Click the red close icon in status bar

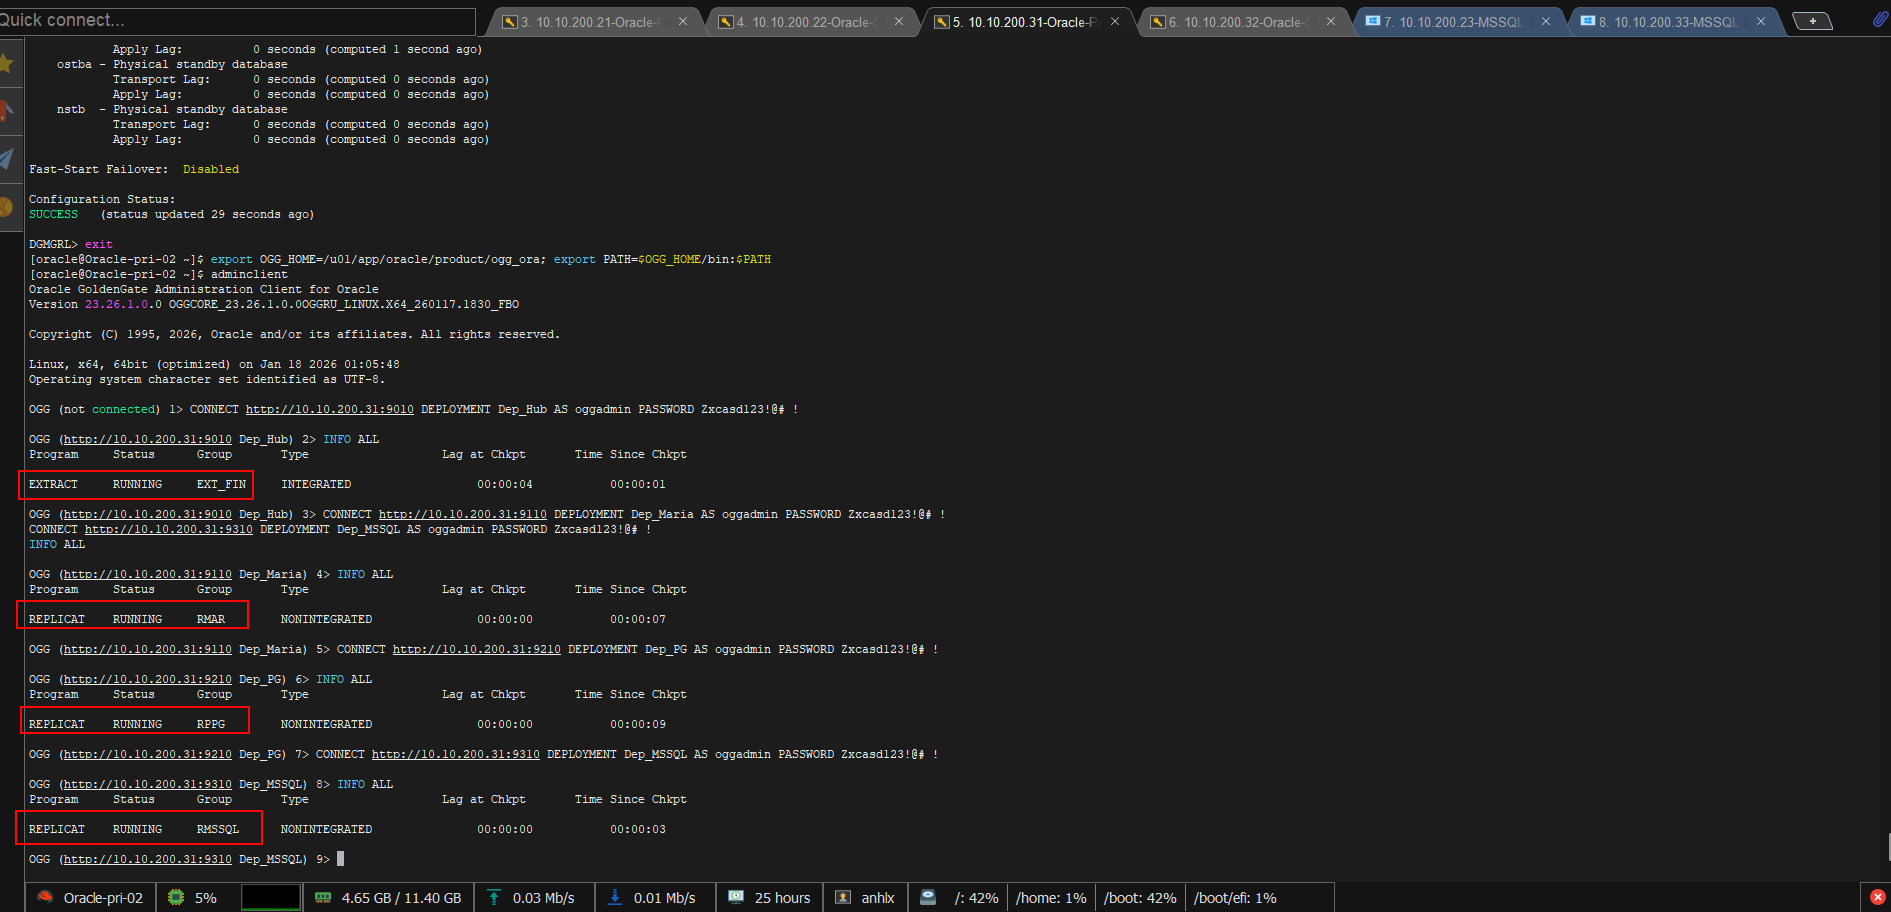tap(1878, 897)
